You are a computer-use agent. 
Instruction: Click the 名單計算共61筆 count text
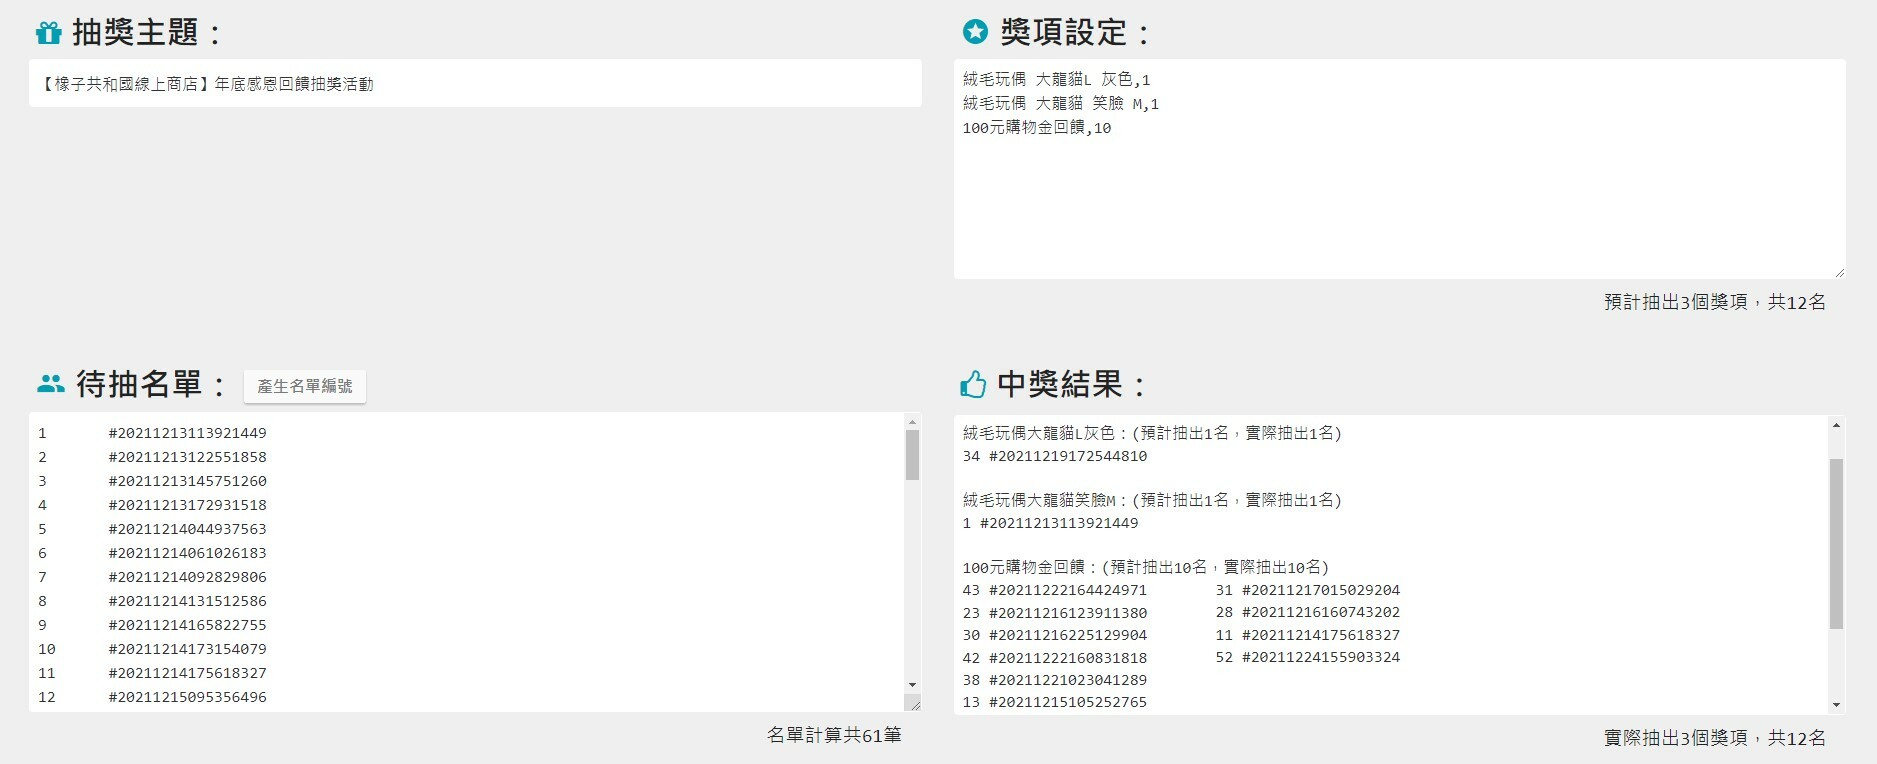[x=834, y=735]
